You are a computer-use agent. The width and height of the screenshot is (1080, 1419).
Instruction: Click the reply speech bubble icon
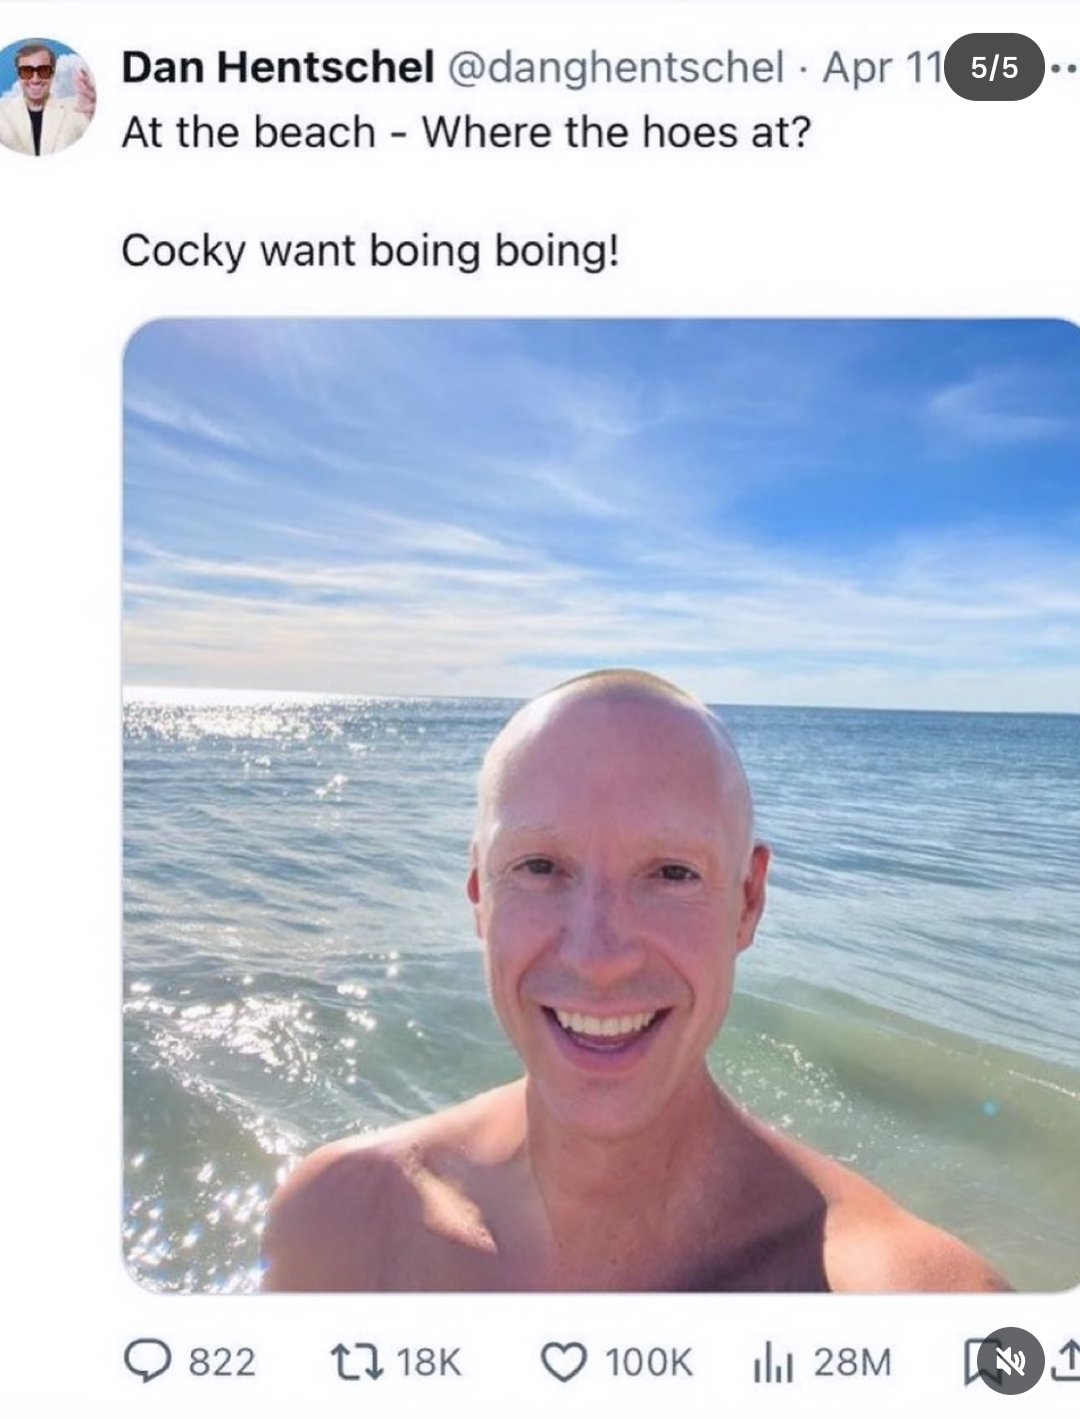click(148, 1361)
